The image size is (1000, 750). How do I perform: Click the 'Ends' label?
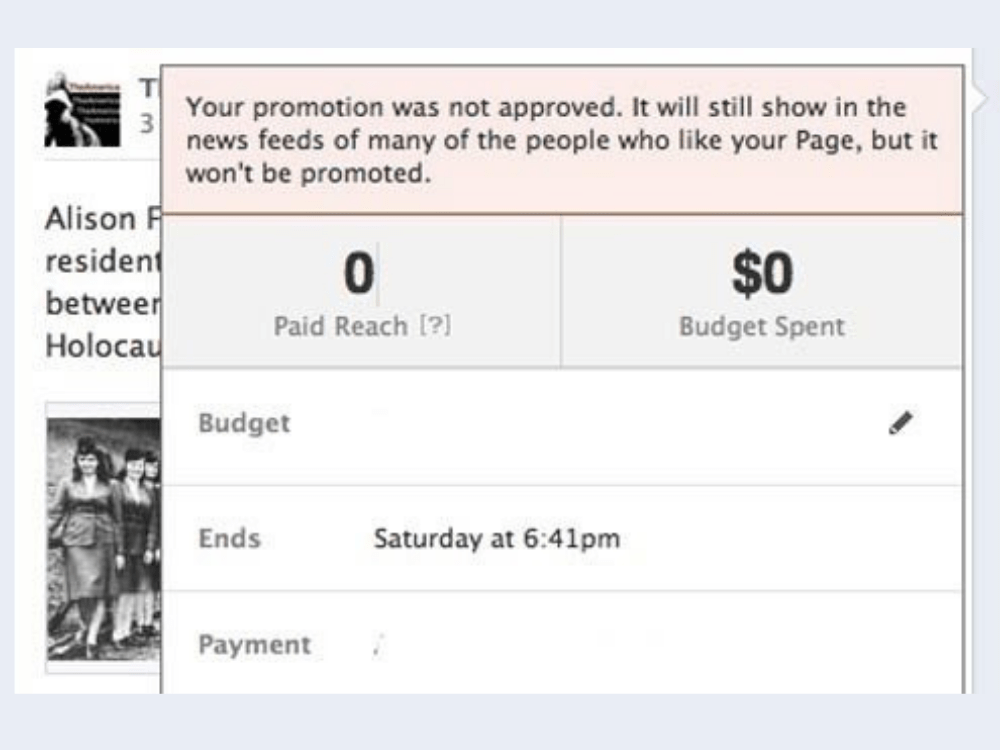coord(229,539)
